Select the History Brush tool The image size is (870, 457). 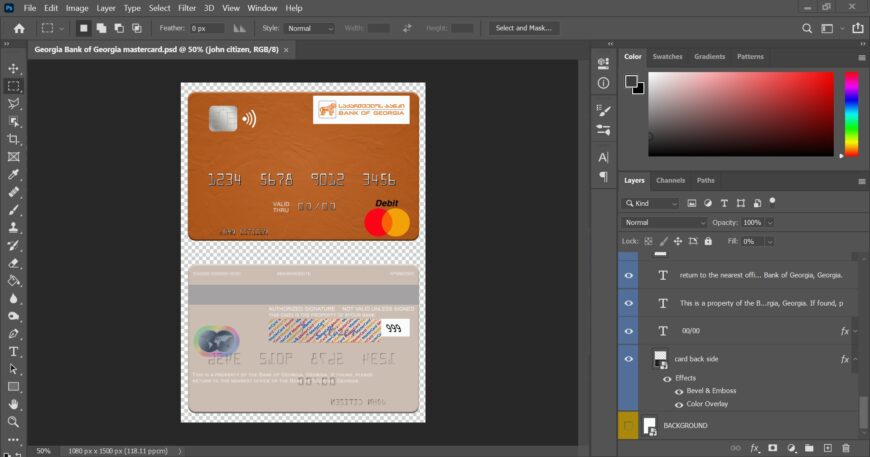pyautogui.click(x=13, y=245)
